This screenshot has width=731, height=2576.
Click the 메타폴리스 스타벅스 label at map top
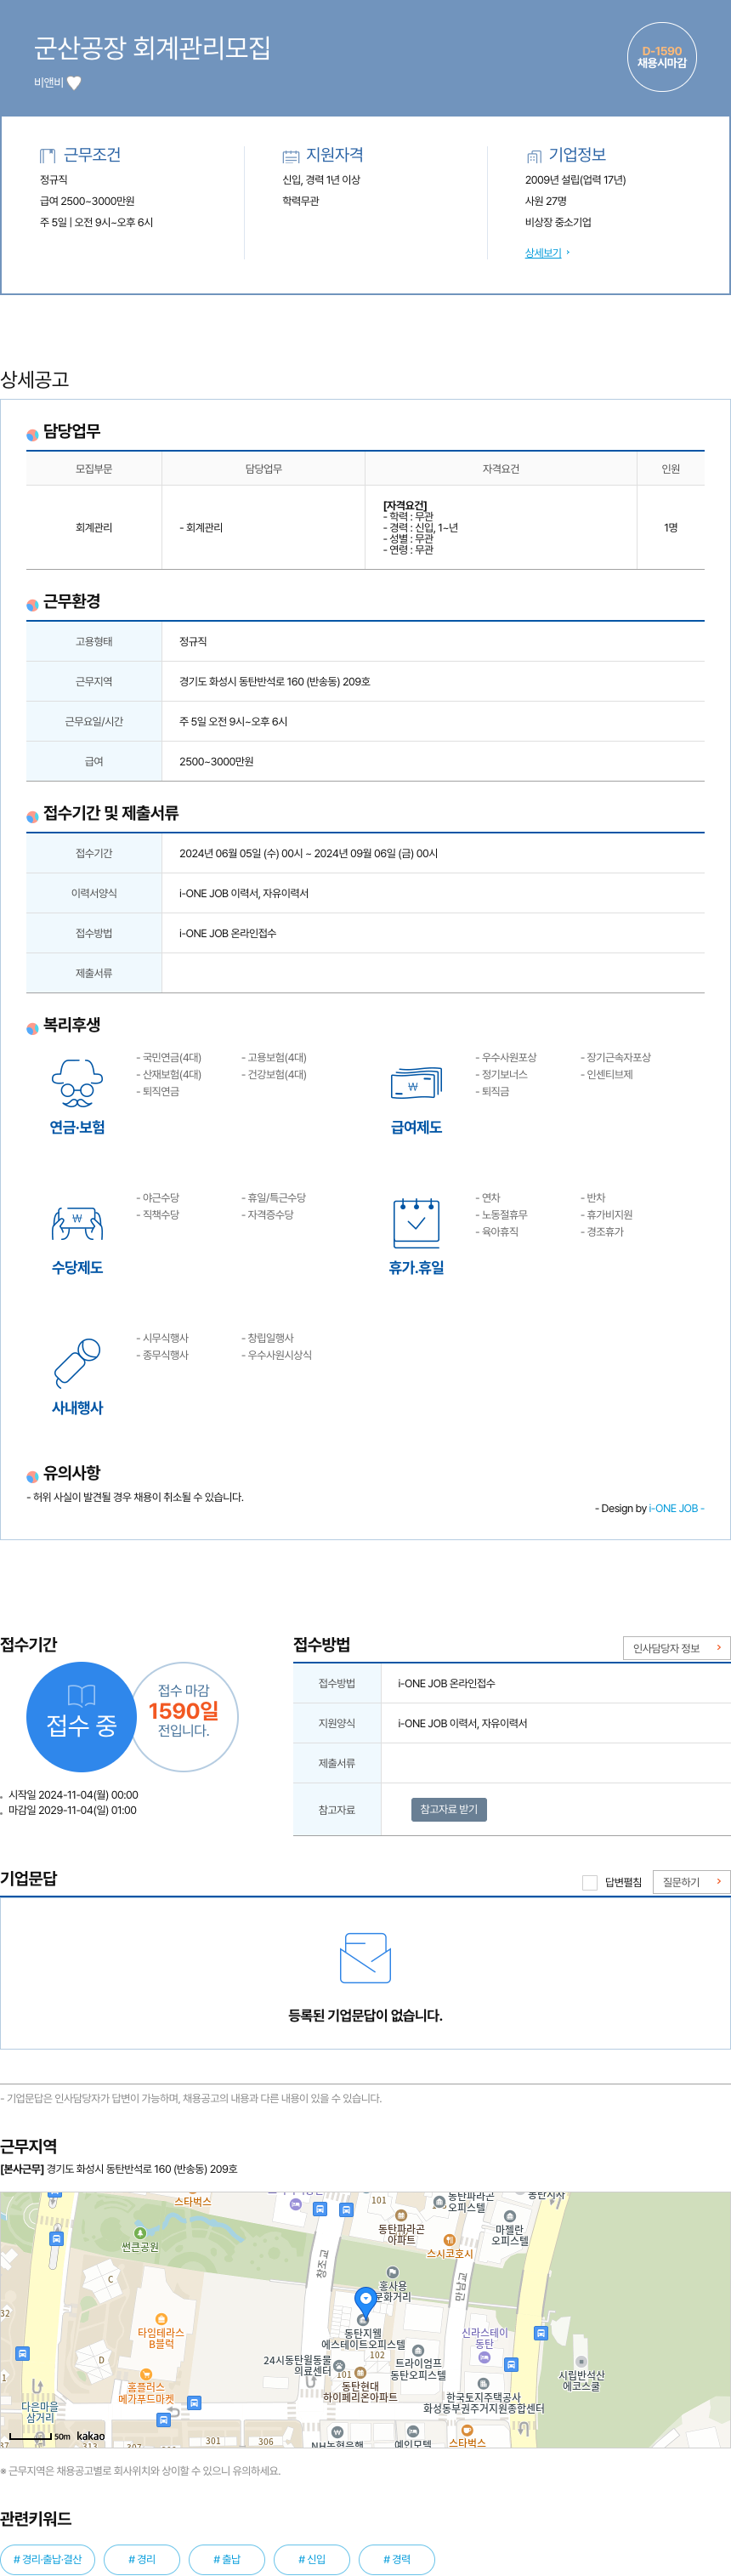(193, 2201)
